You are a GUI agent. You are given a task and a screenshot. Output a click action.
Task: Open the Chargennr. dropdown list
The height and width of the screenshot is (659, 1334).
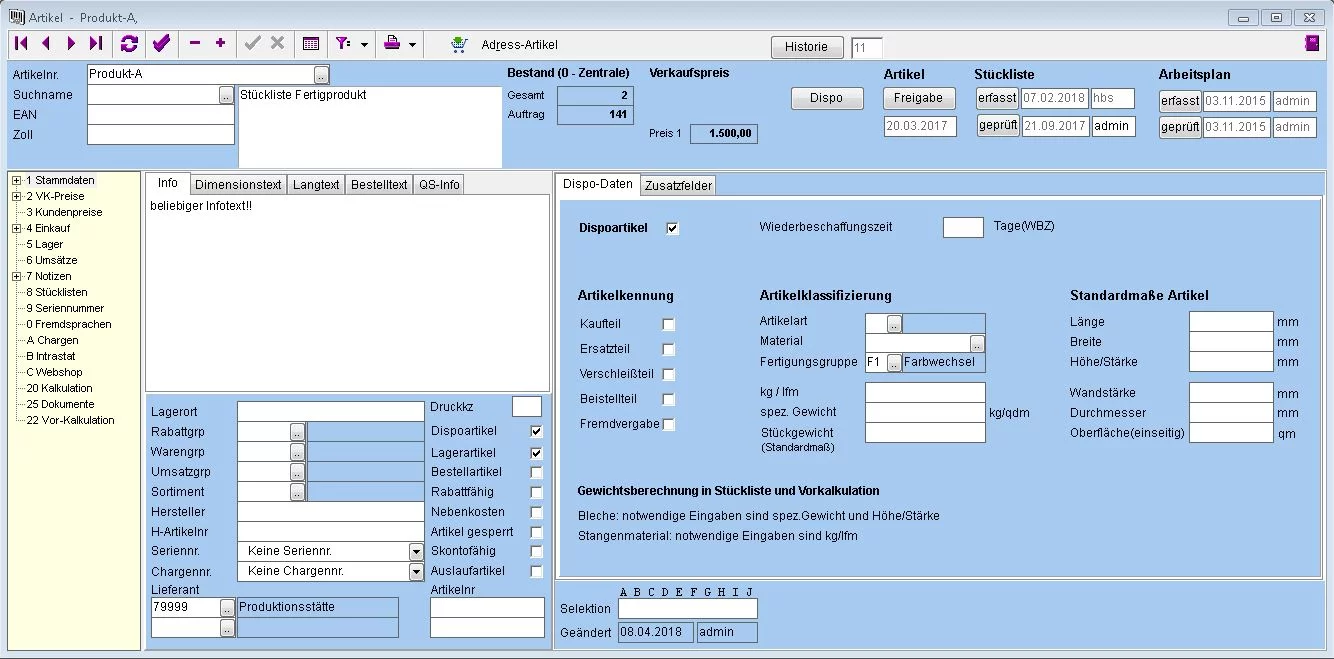416,572
